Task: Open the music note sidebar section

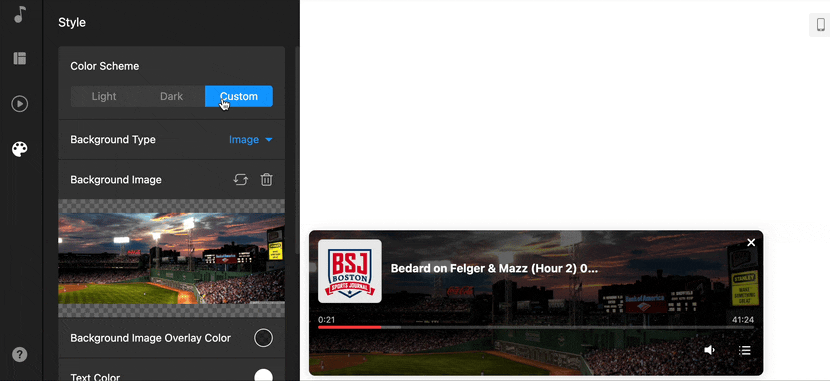Action: point(20,14)
